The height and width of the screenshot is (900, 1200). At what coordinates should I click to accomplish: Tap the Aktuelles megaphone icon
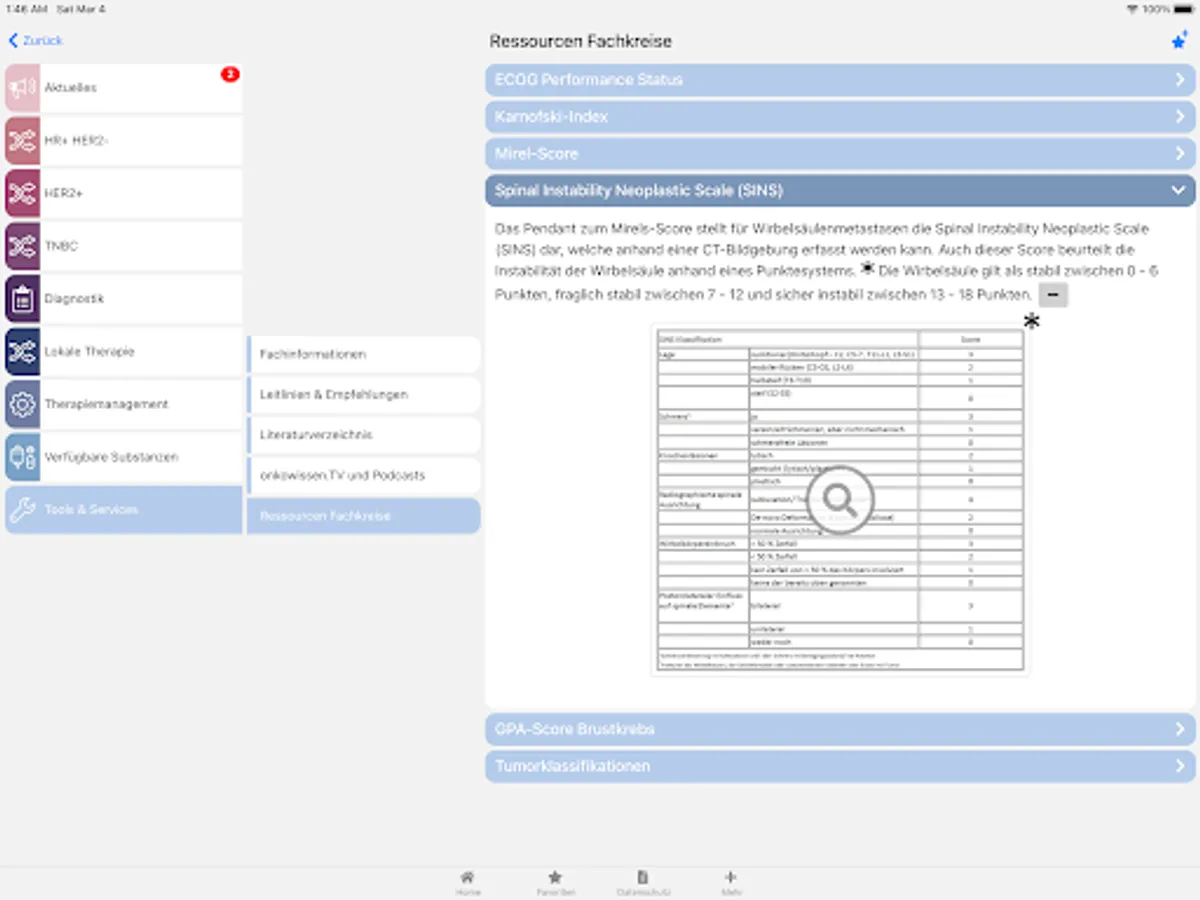point(22,88)
